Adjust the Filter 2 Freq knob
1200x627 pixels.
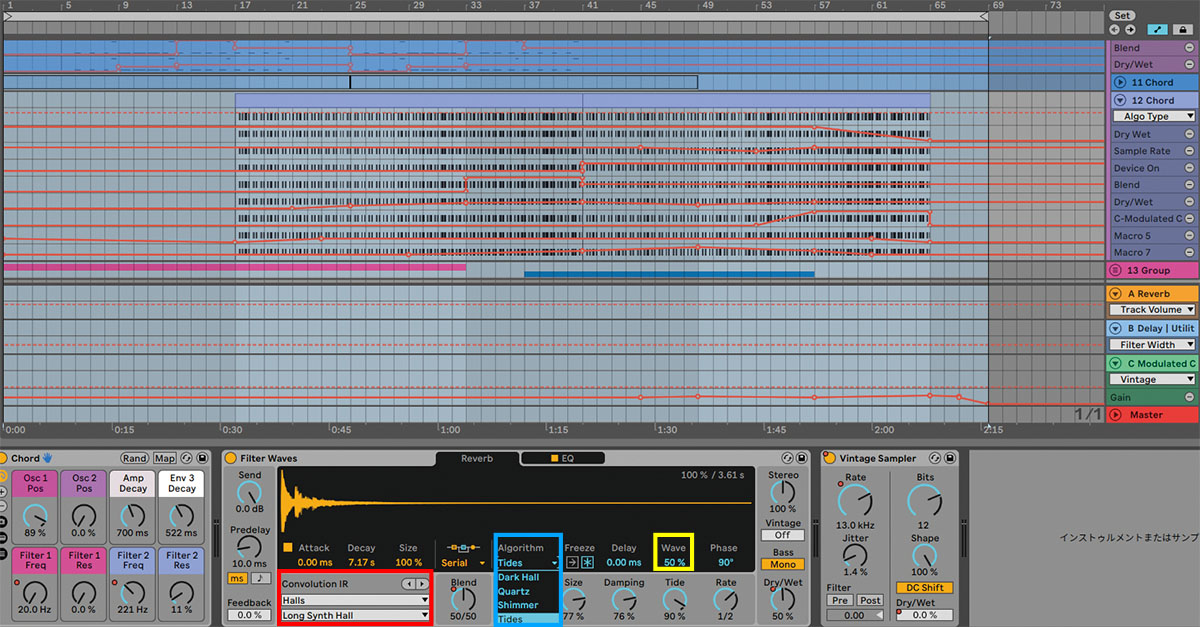tap(133, 591)
